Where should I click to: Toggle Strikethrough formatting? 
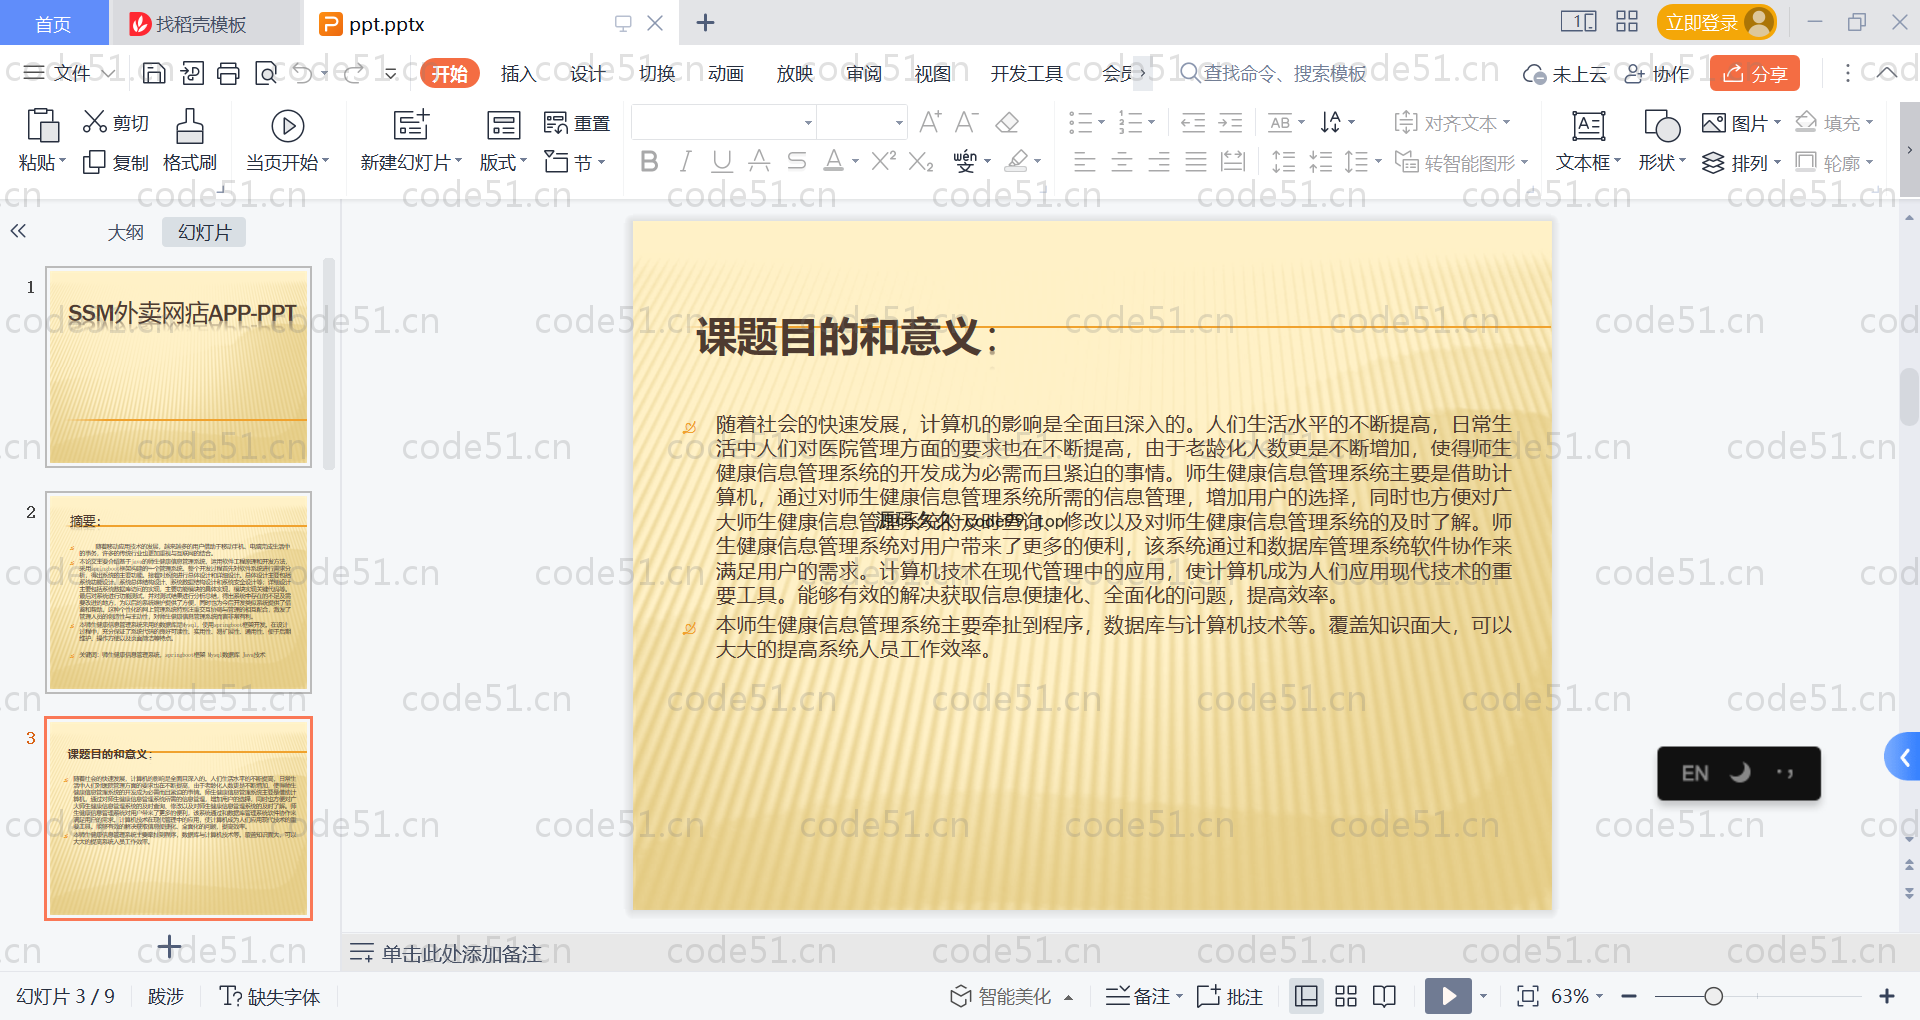pyautogui.click(x=796, y=161)
